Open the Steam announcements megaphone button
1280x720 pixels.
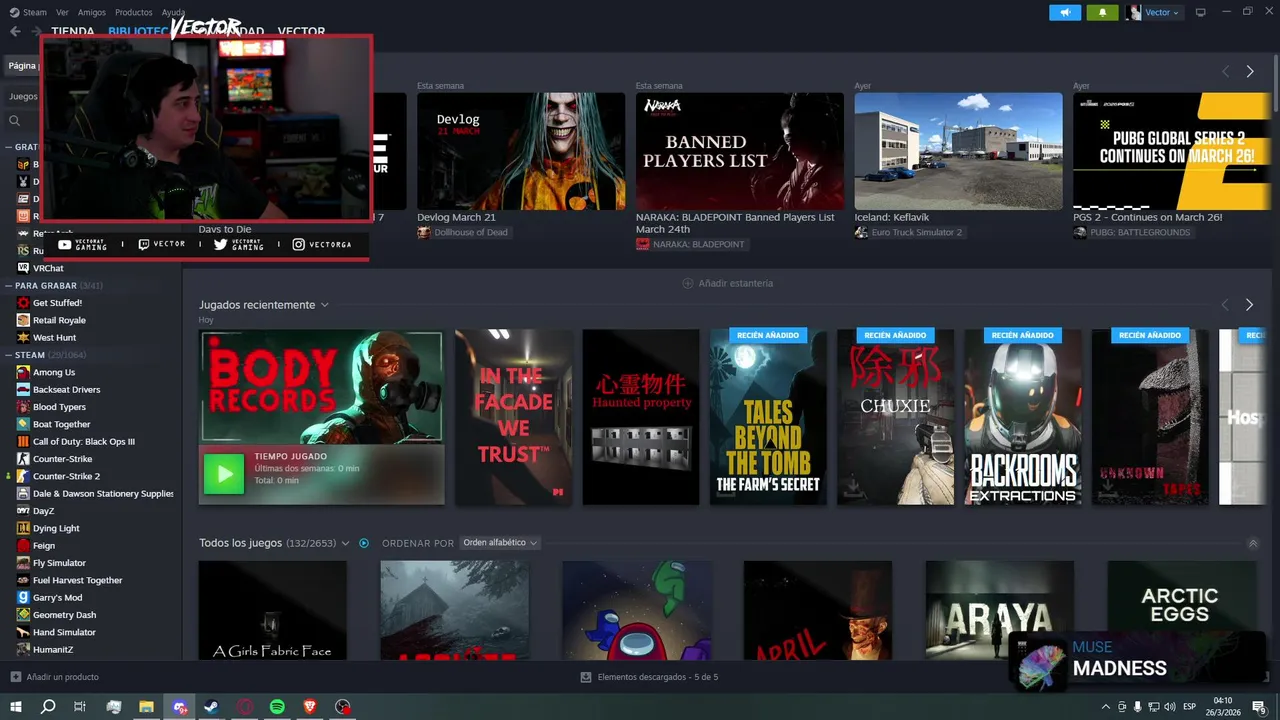point(1065,12)
